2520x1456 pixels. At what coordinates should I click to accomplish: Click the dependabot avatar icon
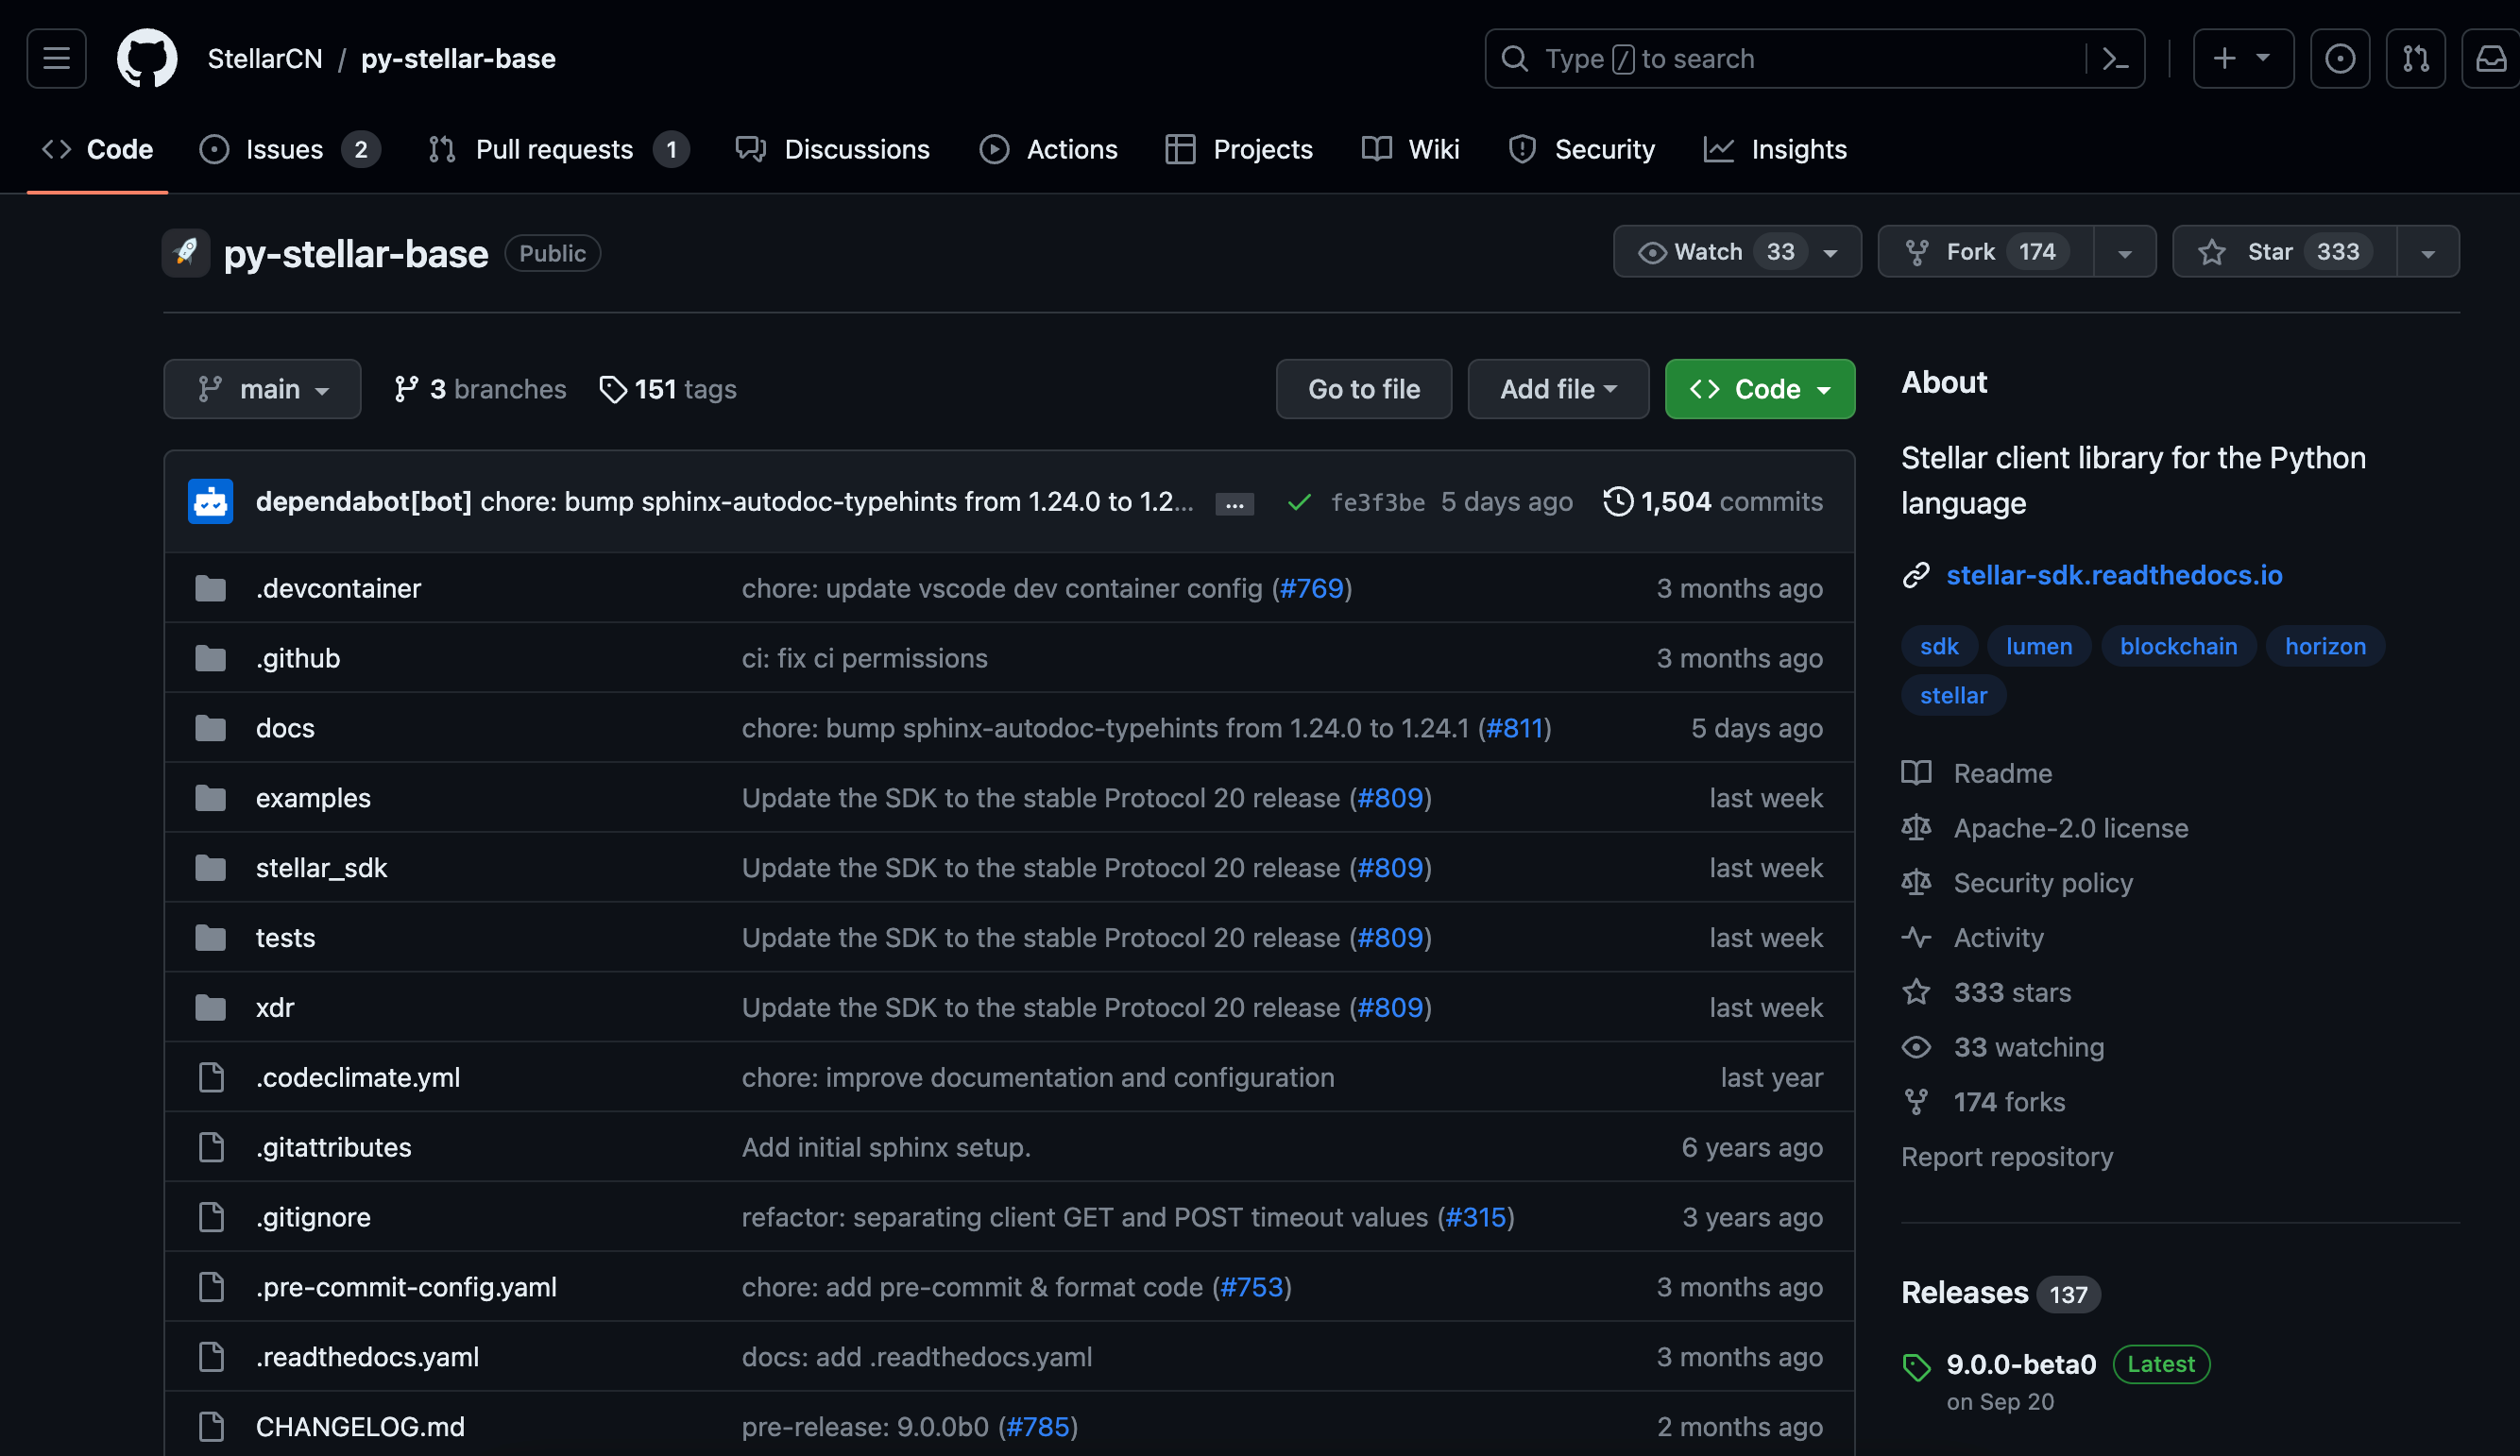210,501
